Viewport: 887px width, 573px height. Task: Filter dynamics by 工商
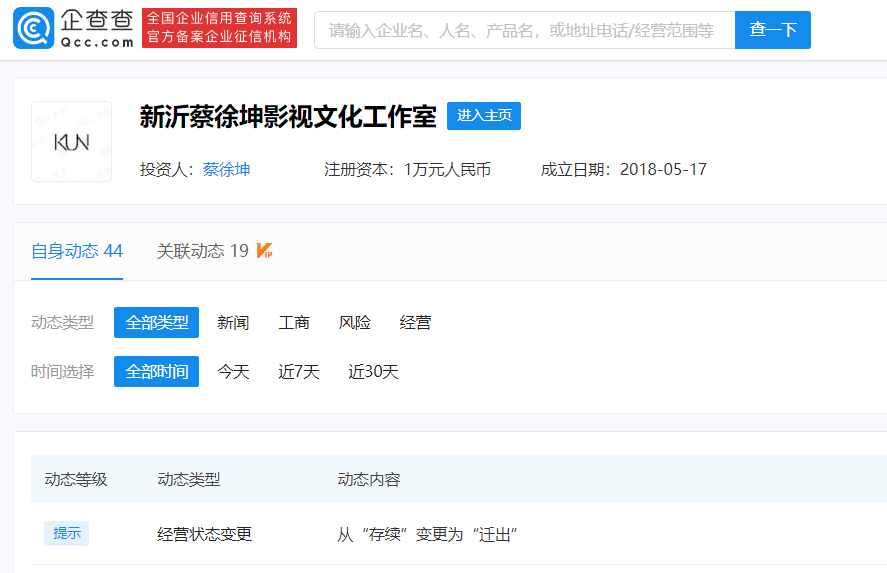click(x=294, y=322)
